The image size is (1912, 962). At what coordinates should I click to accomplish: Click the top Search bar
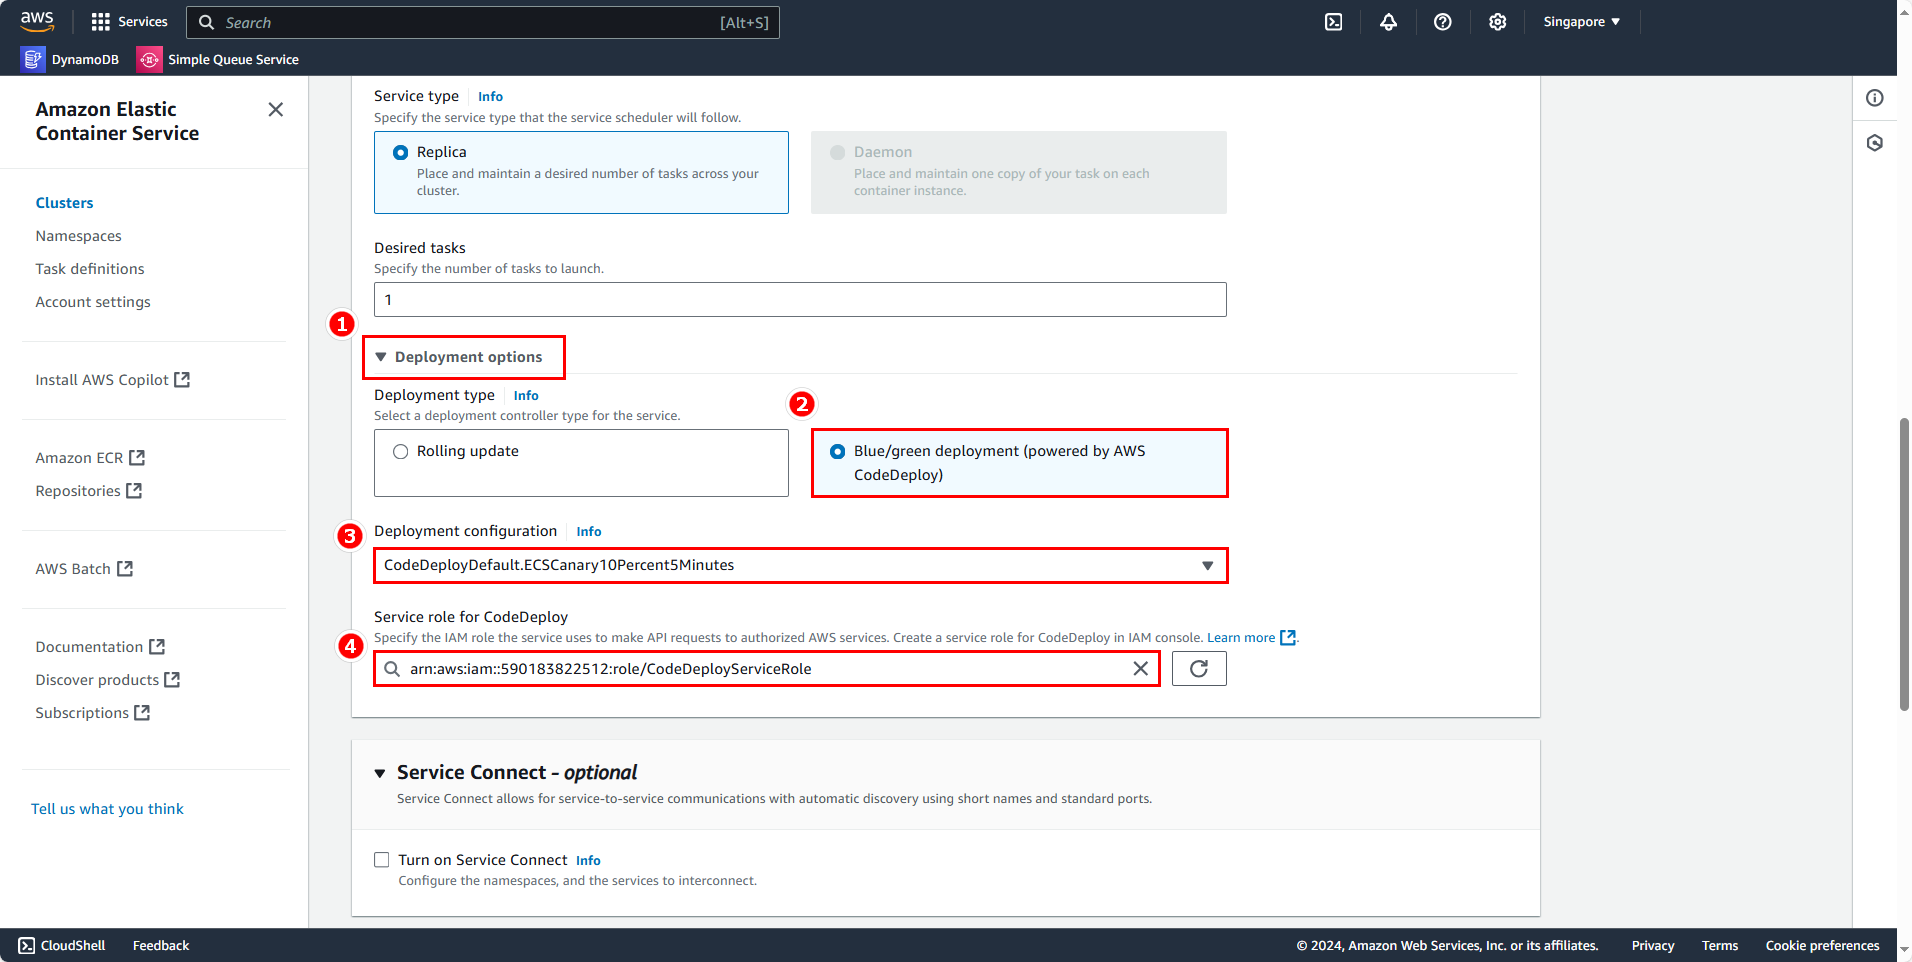[x=483, y=22]
